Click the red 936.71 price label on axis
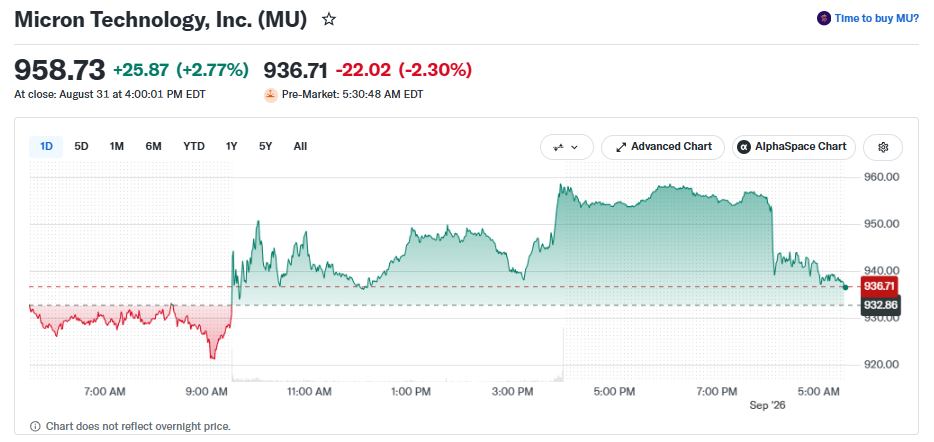Image resolution: width=934 pixels, height=442 pixels. (x=879, y=287)
